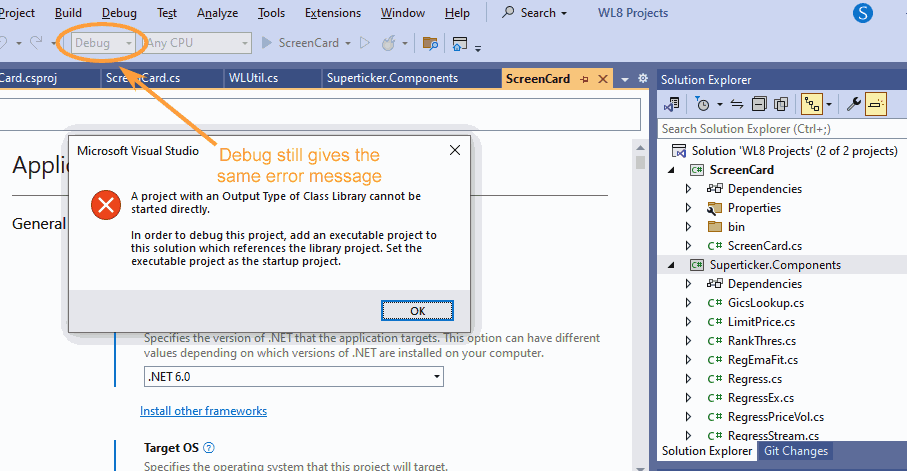Click the Switch Views icon in Solution Explorer
The height and width of the screenshot is (471, 907).
point(672,105)
